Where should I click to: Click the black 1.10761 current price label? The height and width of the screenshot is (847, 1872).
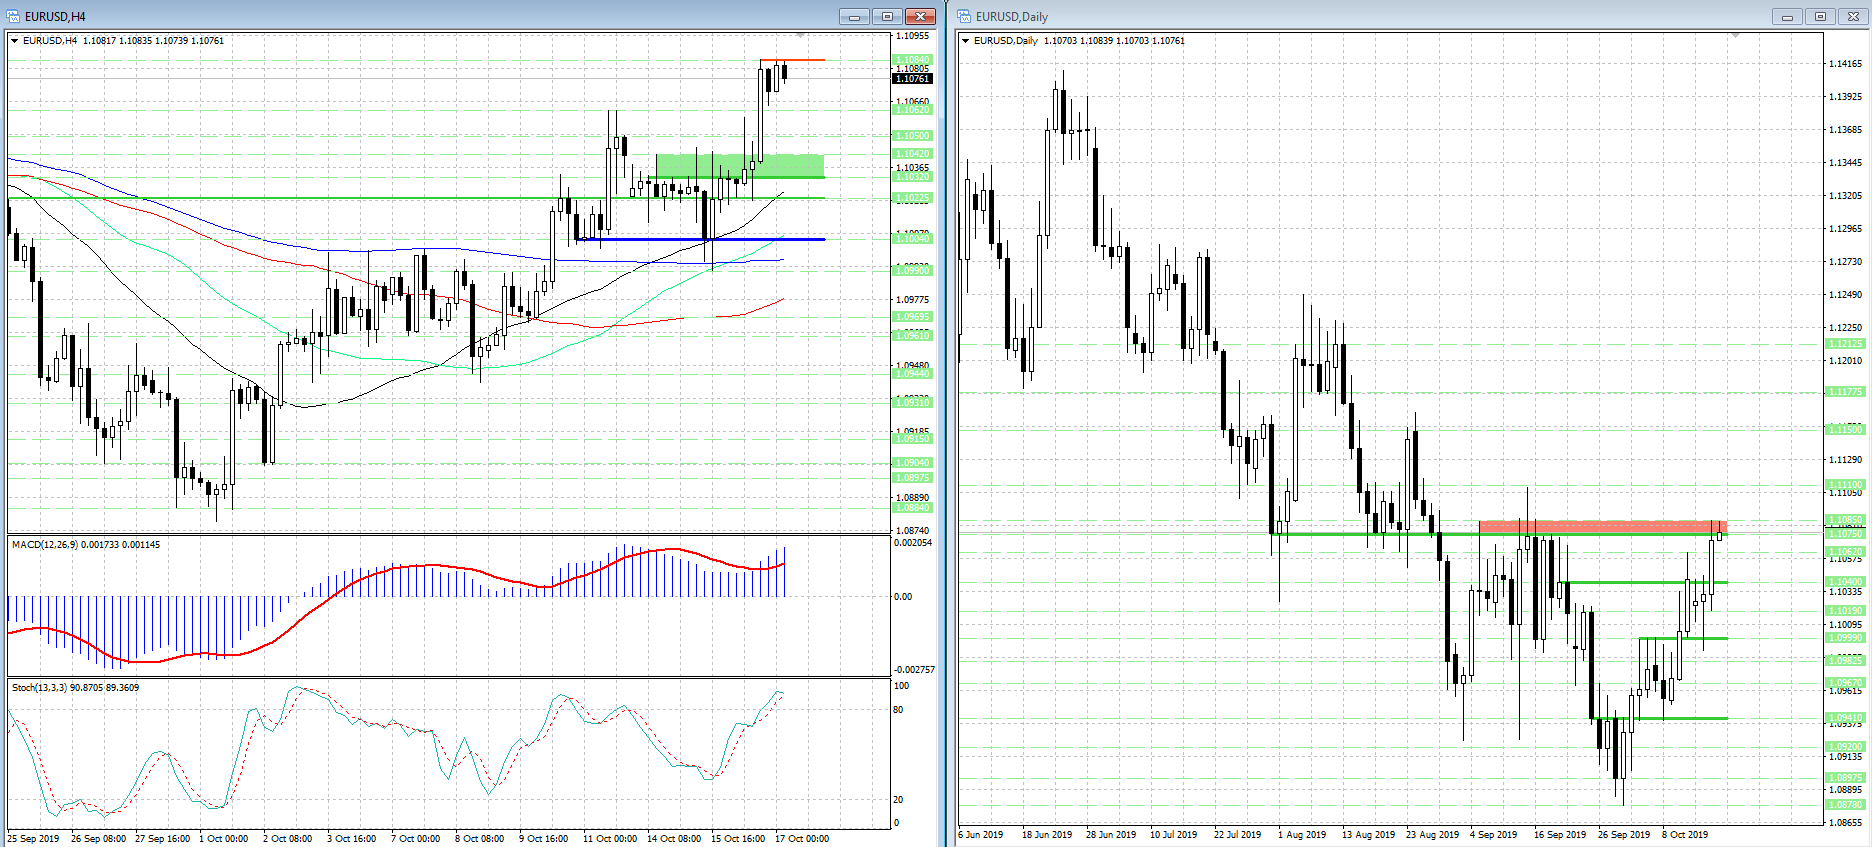[x=912, y=79]
